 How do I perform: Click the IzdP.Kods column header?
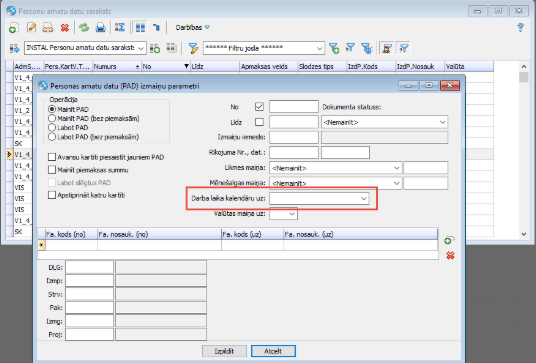tap(371, 67)
